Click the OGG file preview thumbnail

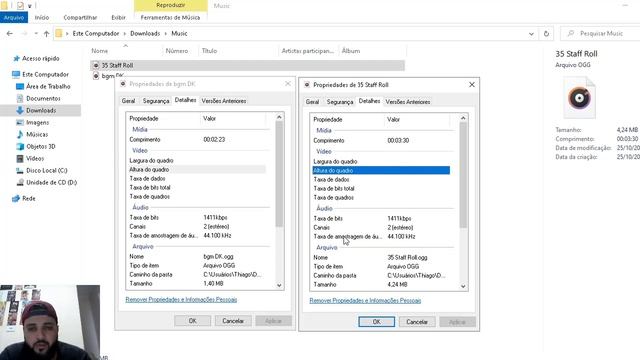[x=579, y=98]
